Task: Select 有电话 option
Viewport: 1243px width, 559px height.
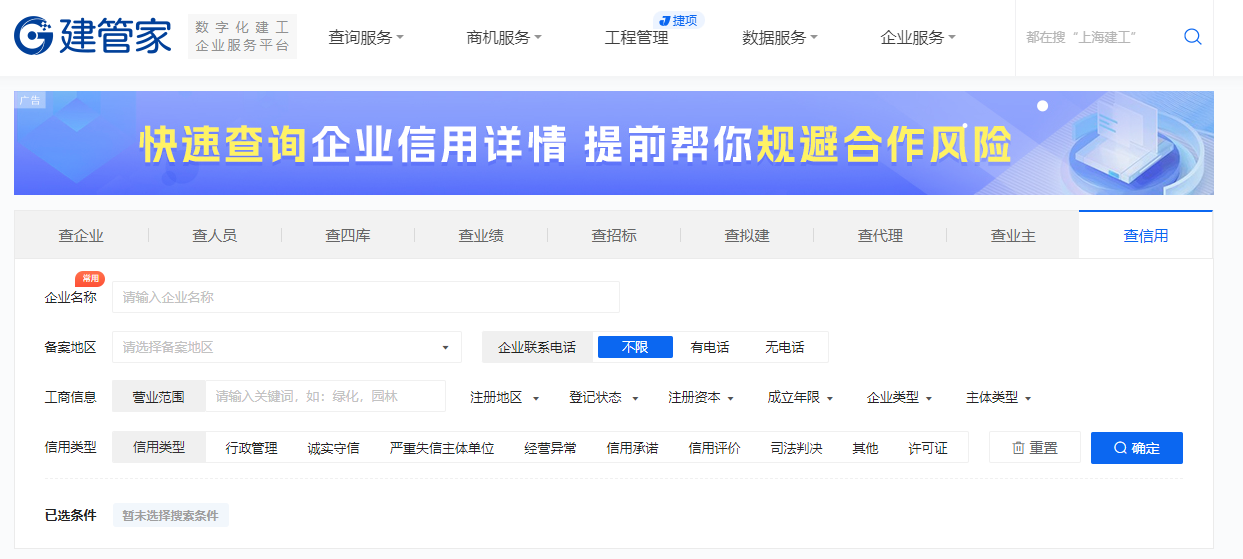Action: (x=710, y=347)
